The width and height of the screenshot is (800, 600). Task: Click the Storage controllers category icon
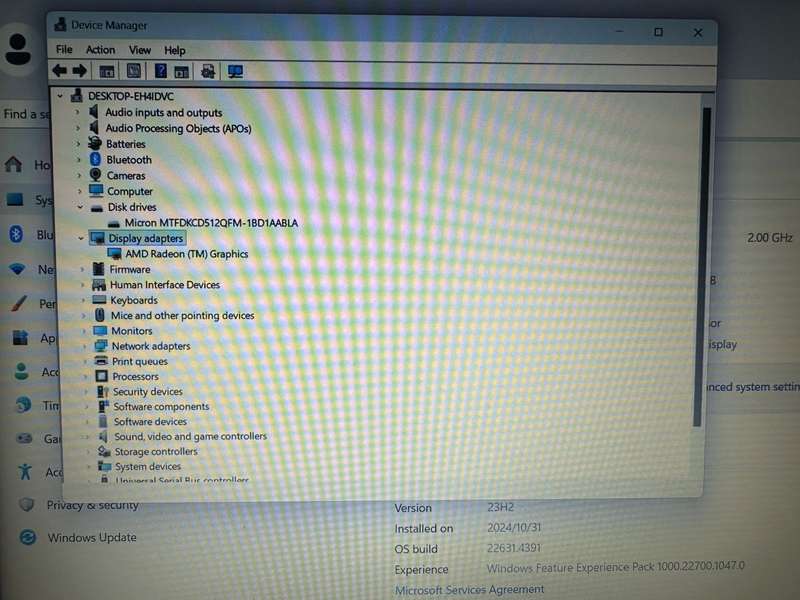104,451
